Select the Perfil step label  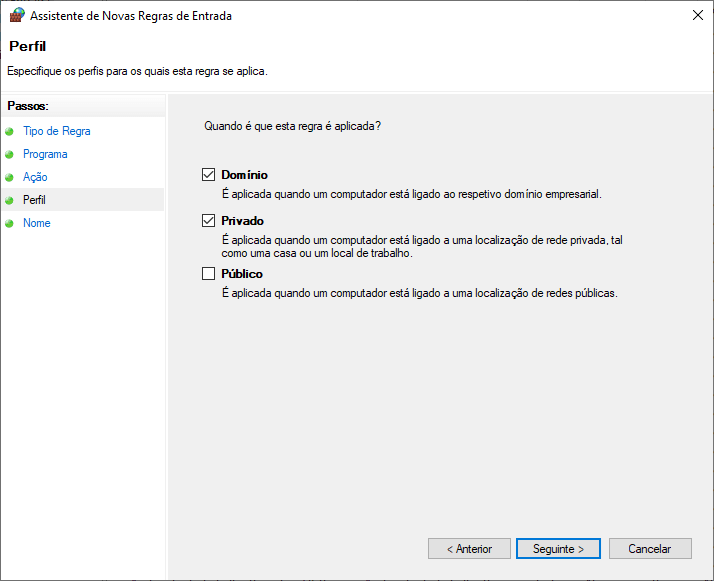pyautogui.click(x=34, y=200)
